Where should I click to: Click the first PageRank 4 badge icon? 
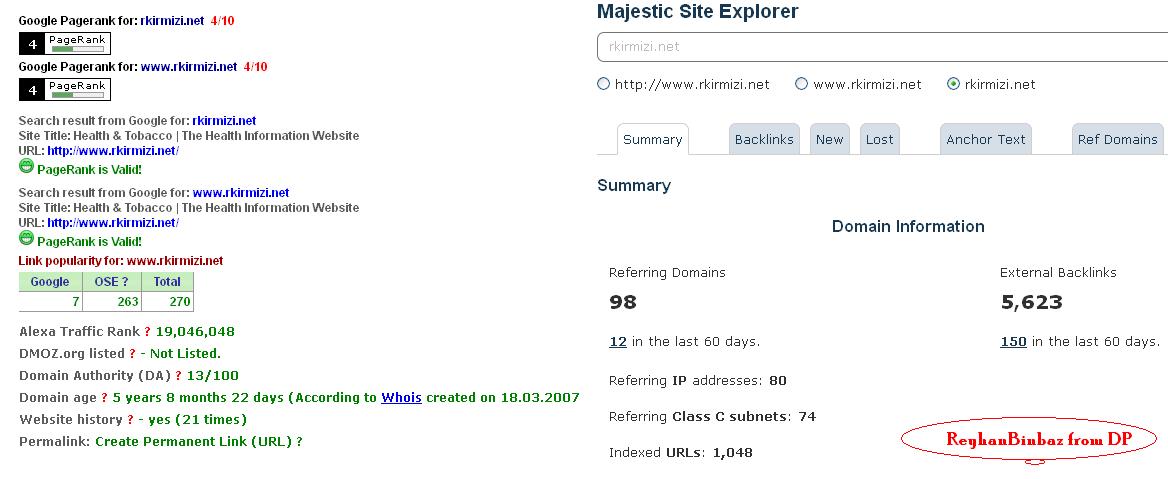point(65,44)
